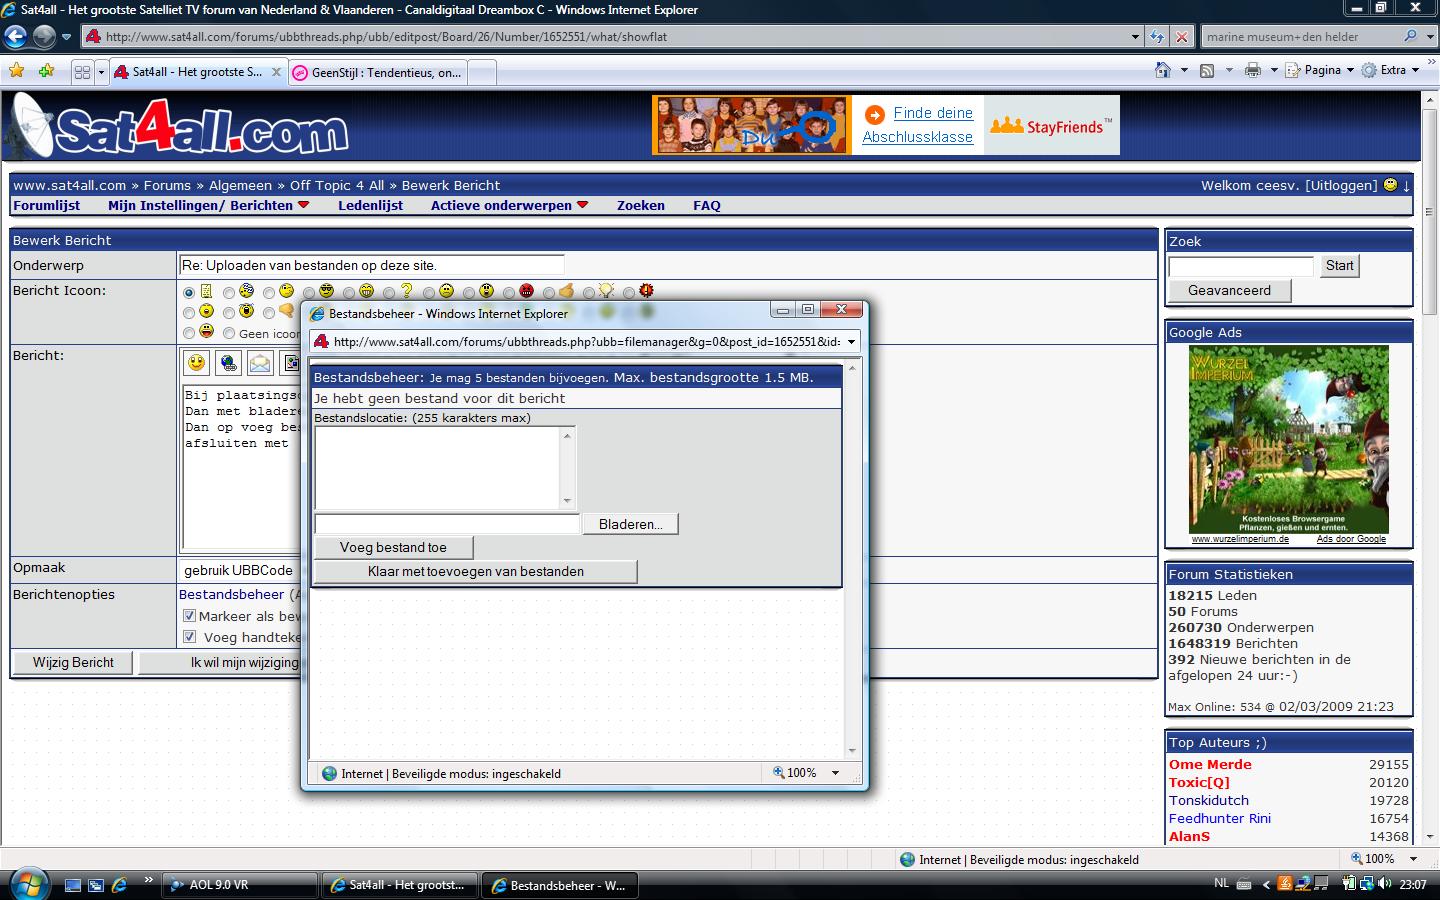Click the Extra gear icon

click(1369, 70)
